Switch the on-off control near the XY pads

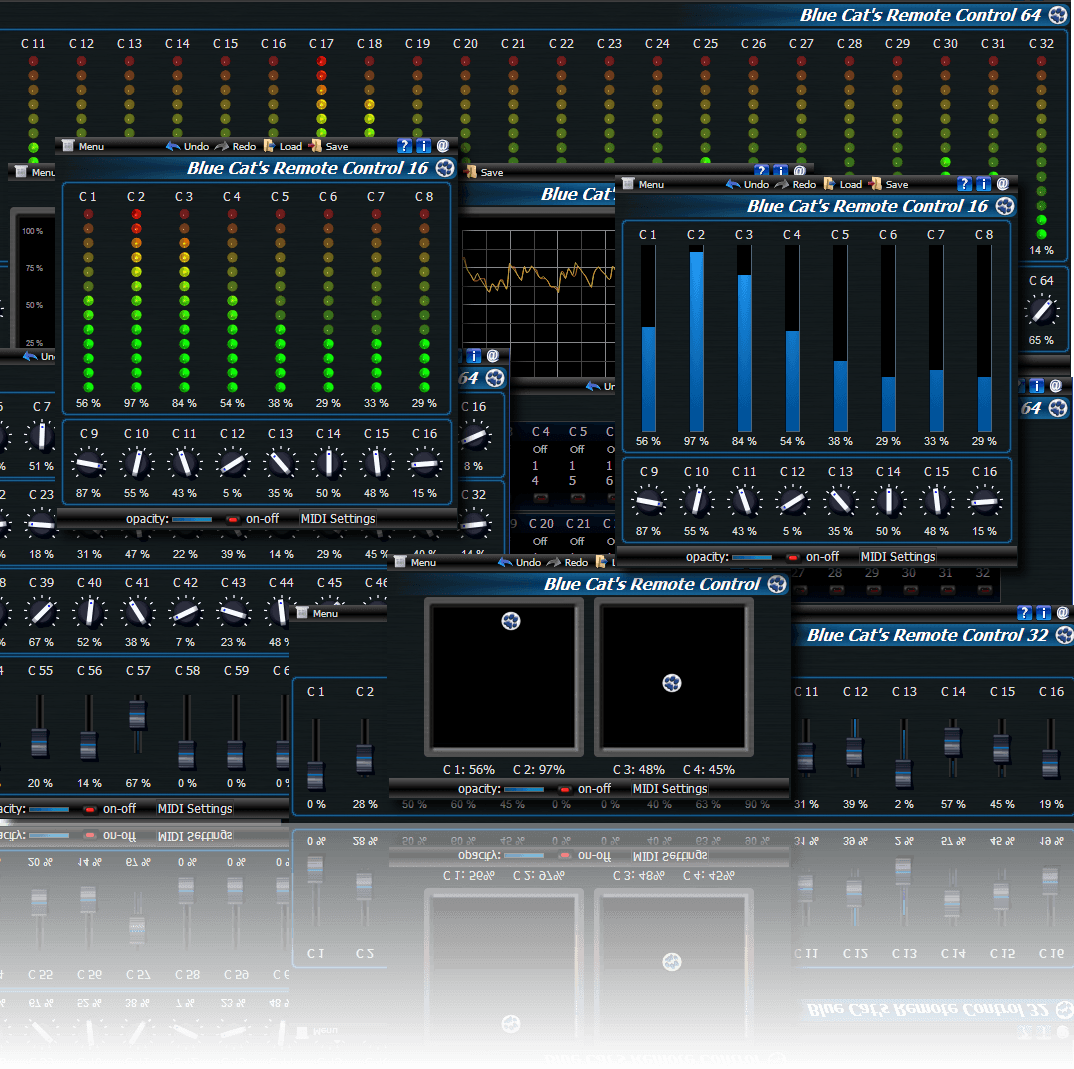(x=565, y=789)
